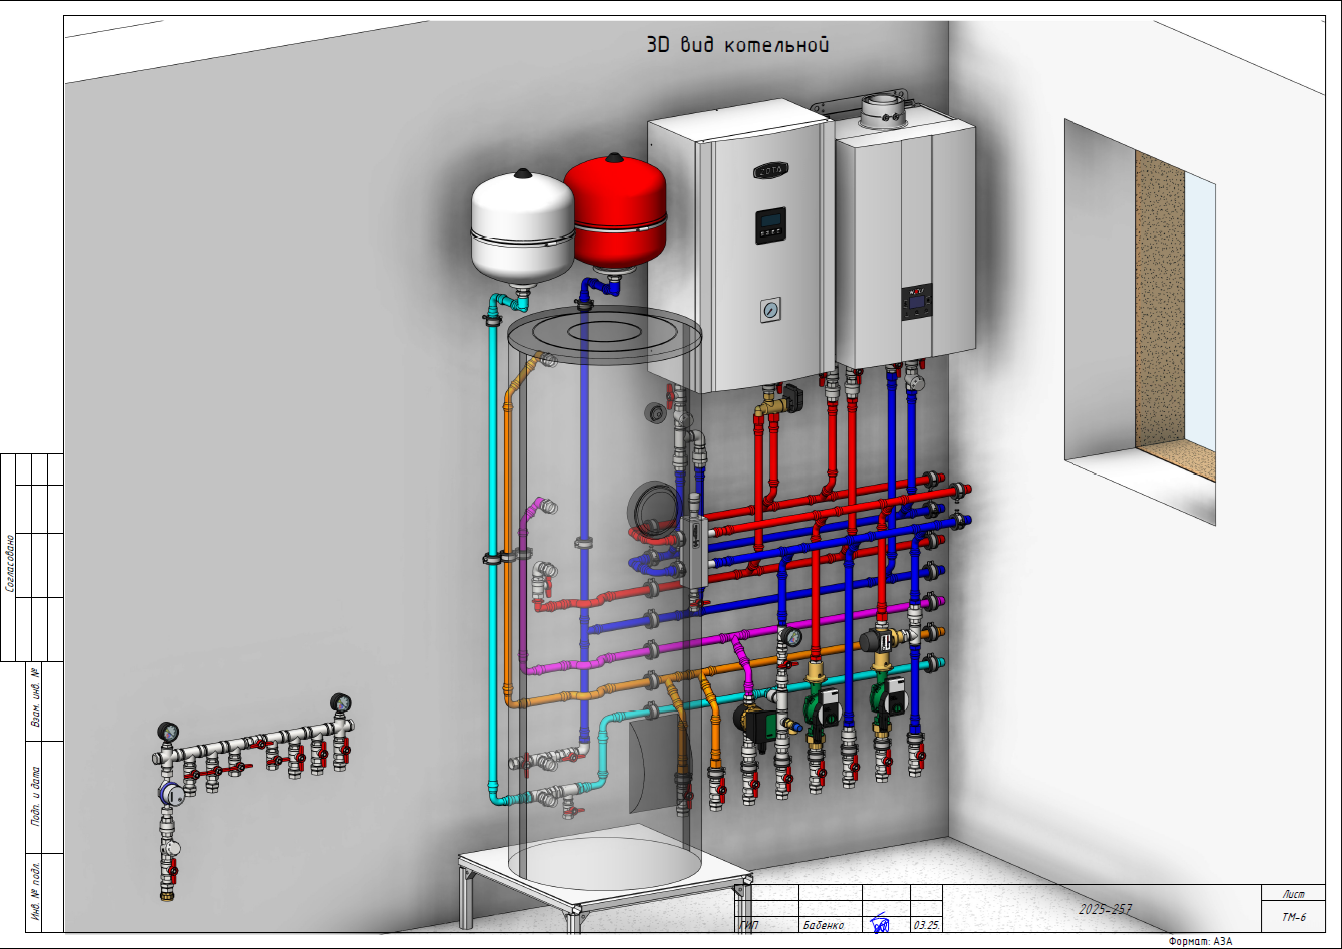Click the ZOTA logo on the boiler

pos(770,170)
